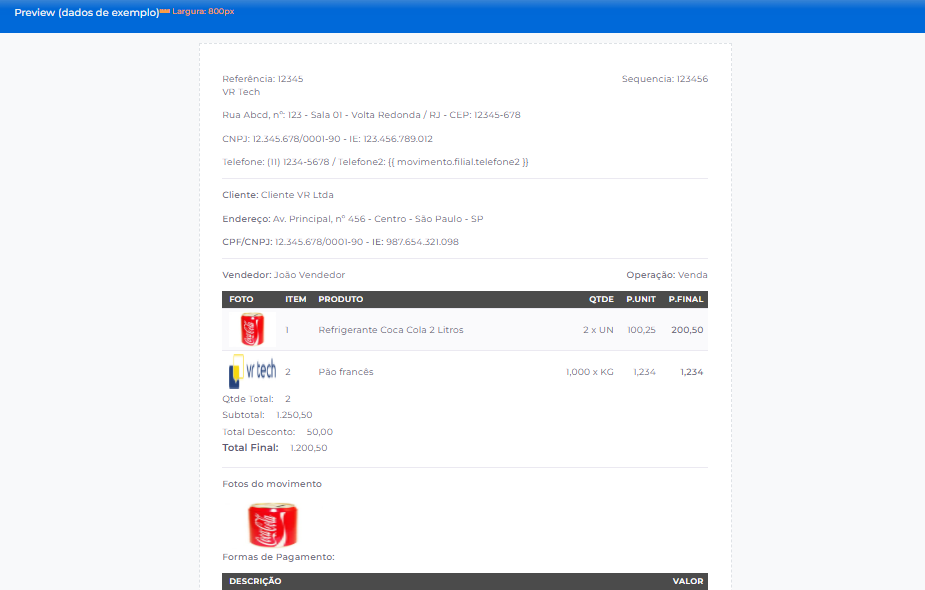This screenshot has height=590, width=925.
Task: Select the 'Referência: 12345' text
Action: coord(263,78)
